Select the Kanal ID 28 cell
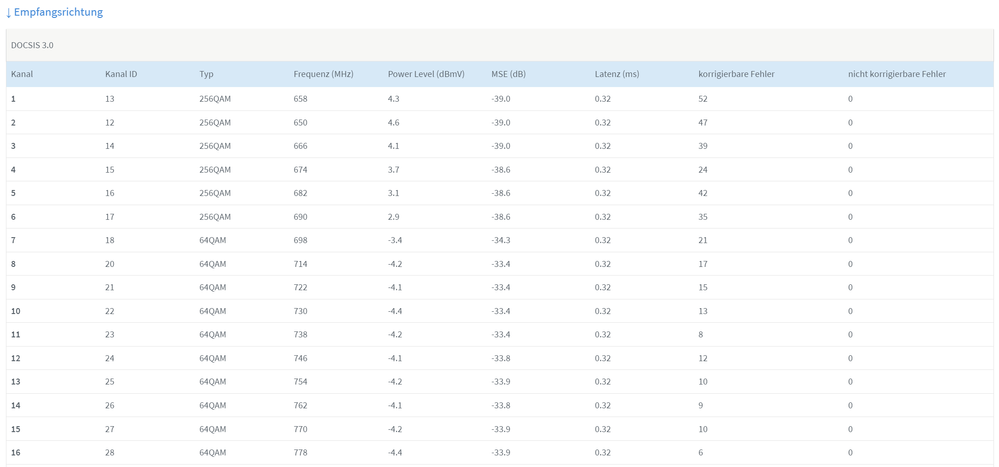This screenshot has width=999, height=467. (x=110, y=452)
